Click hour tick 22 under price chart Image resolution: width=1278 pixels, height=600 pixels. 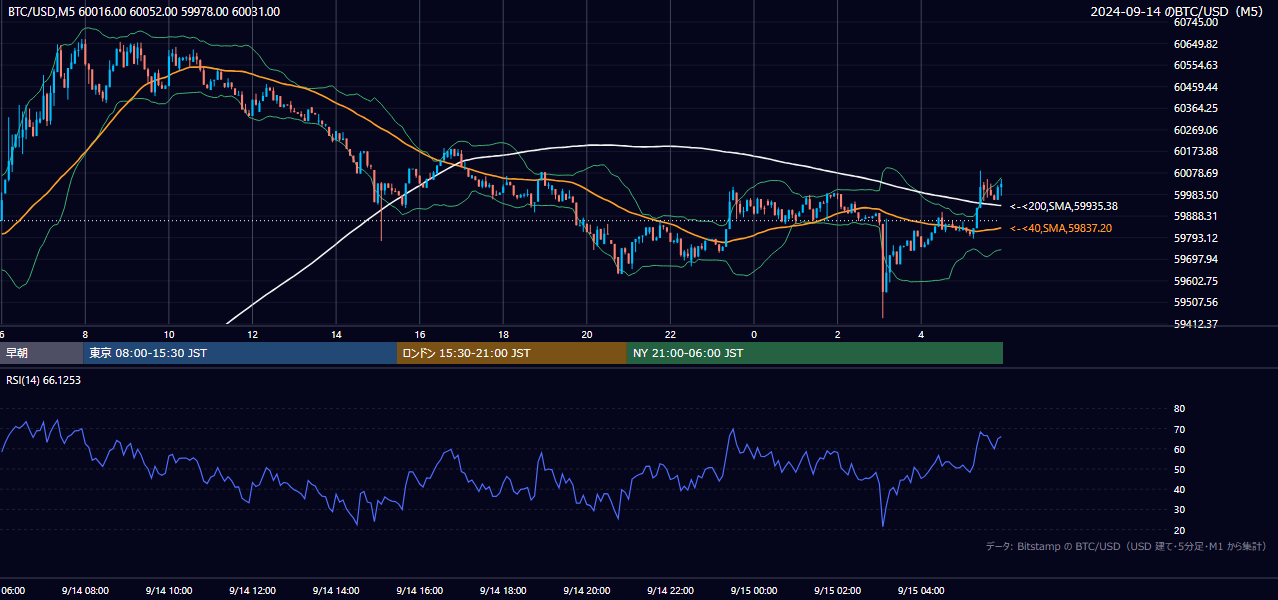point(671,335)
